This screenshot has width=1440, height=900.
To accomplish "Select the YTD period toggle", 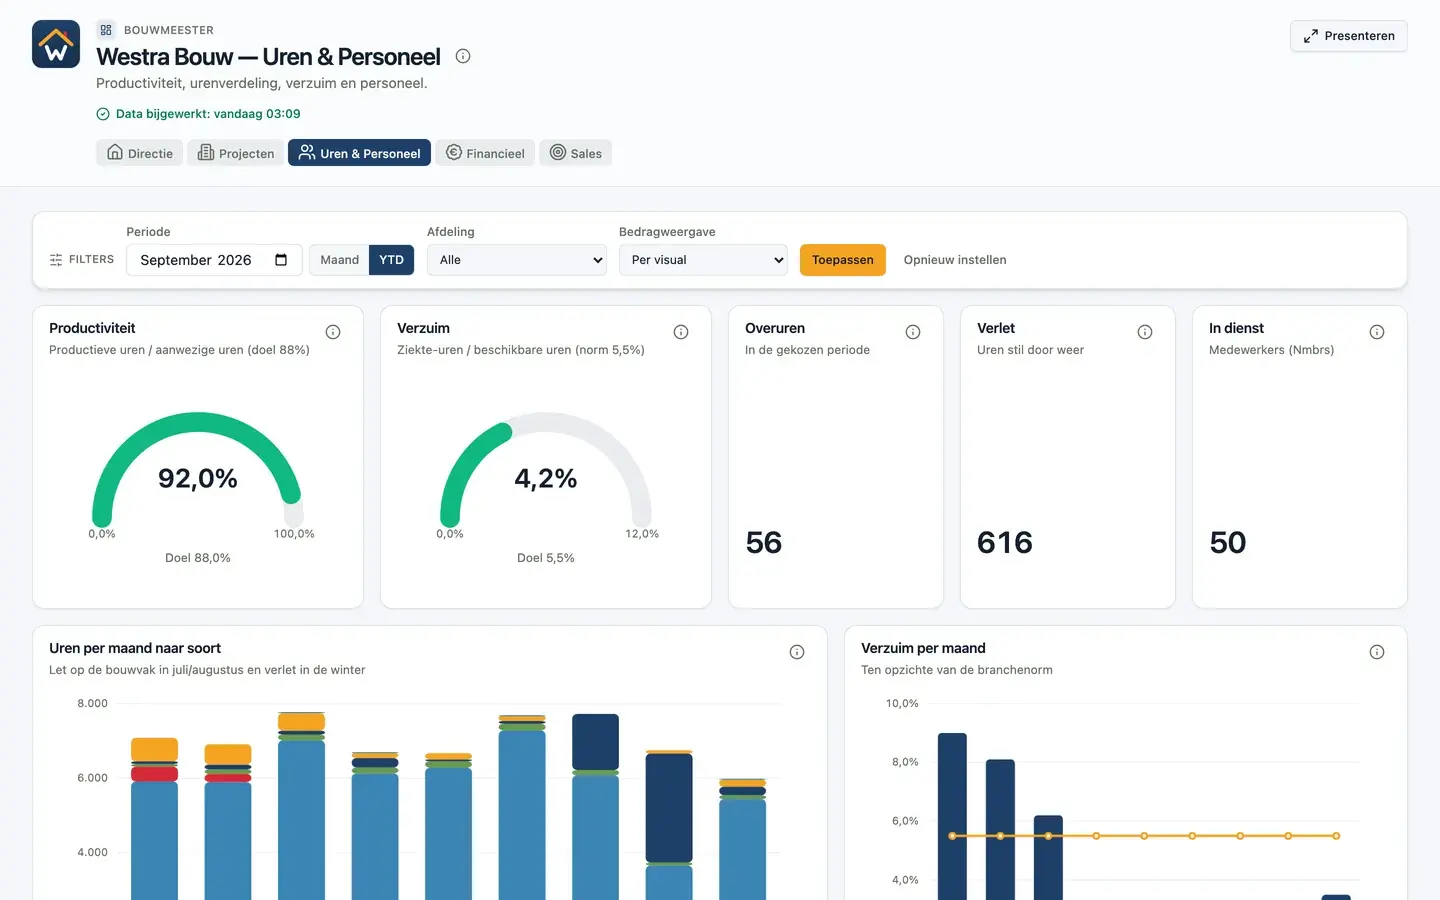I will click(391, 260).
